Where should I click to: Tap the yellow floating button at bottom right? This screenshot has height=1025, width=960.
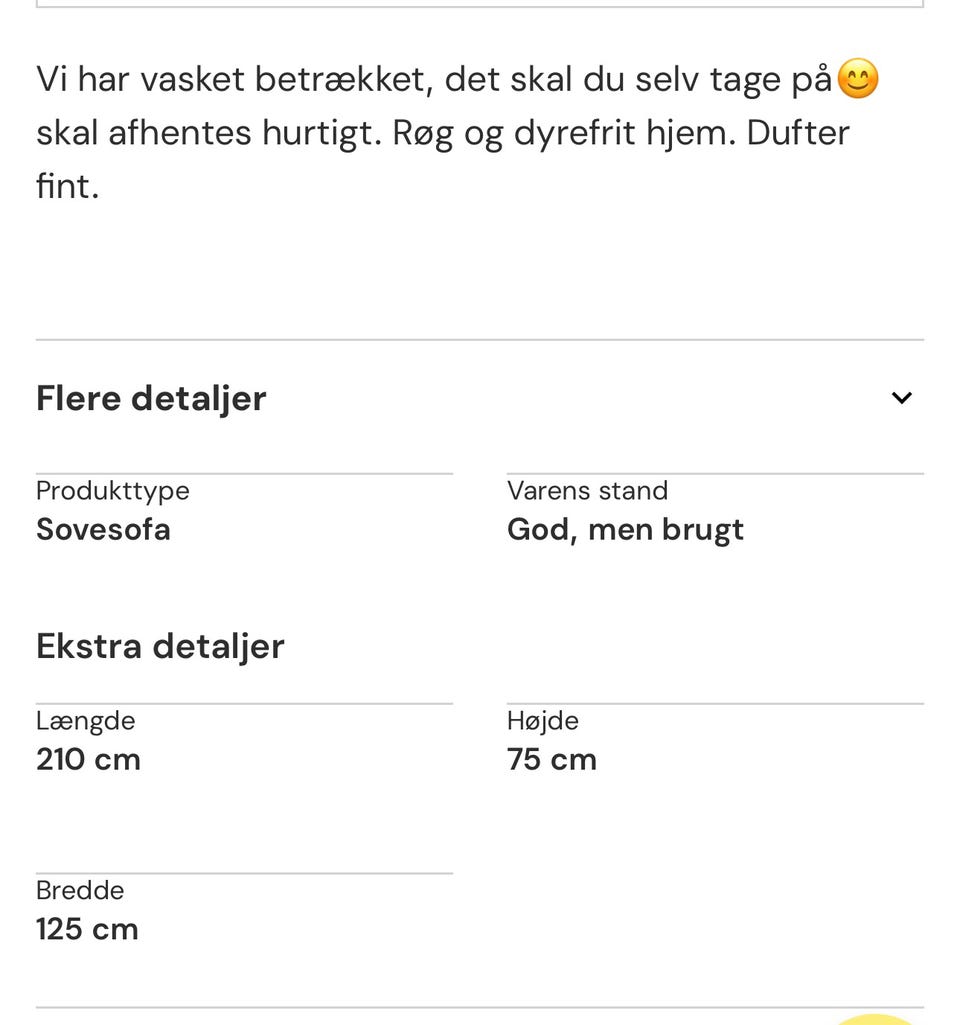click(x=876, y=1019)
